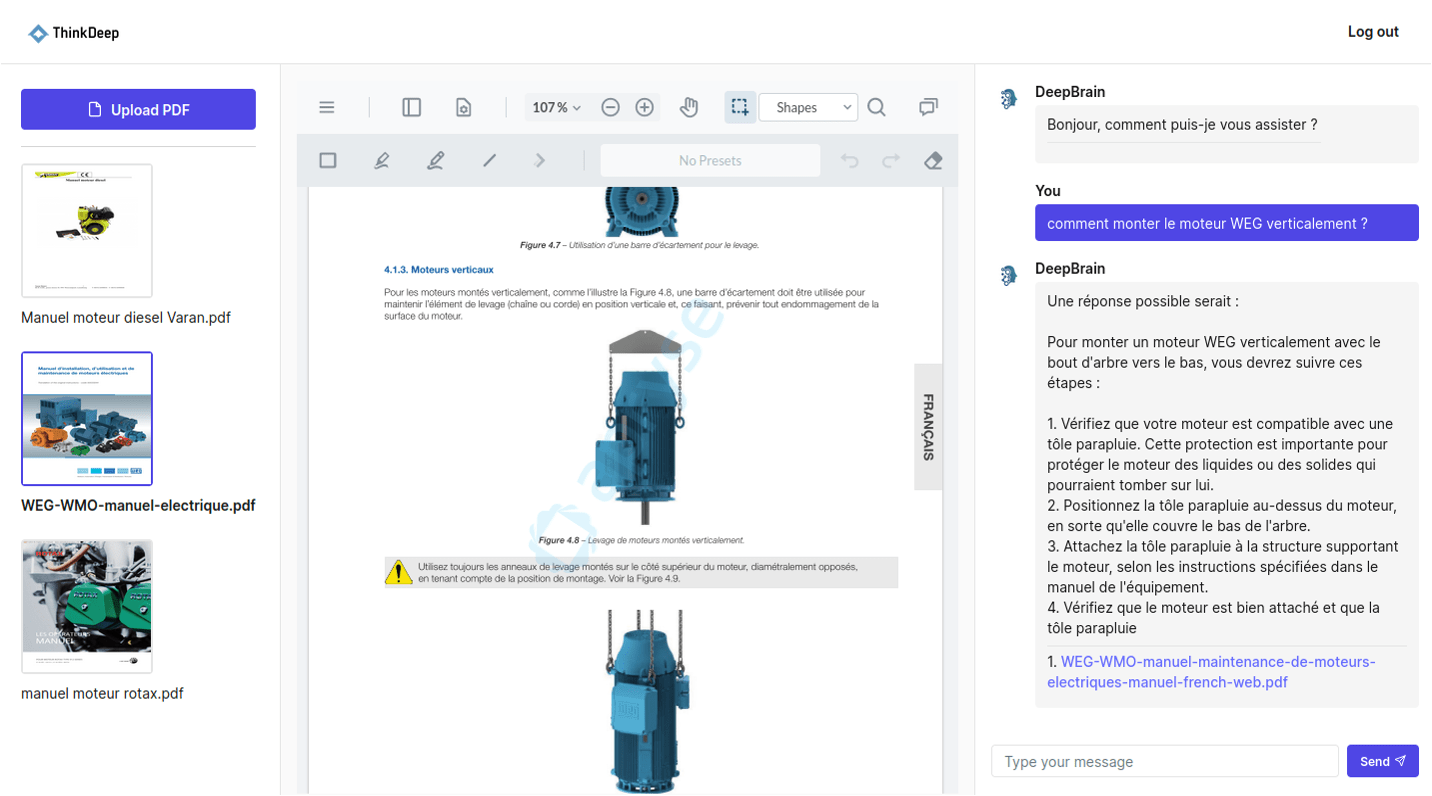Toggle the marquee selection tool
The width and height of the screenshot is (1432, 796).
(740, 108)
